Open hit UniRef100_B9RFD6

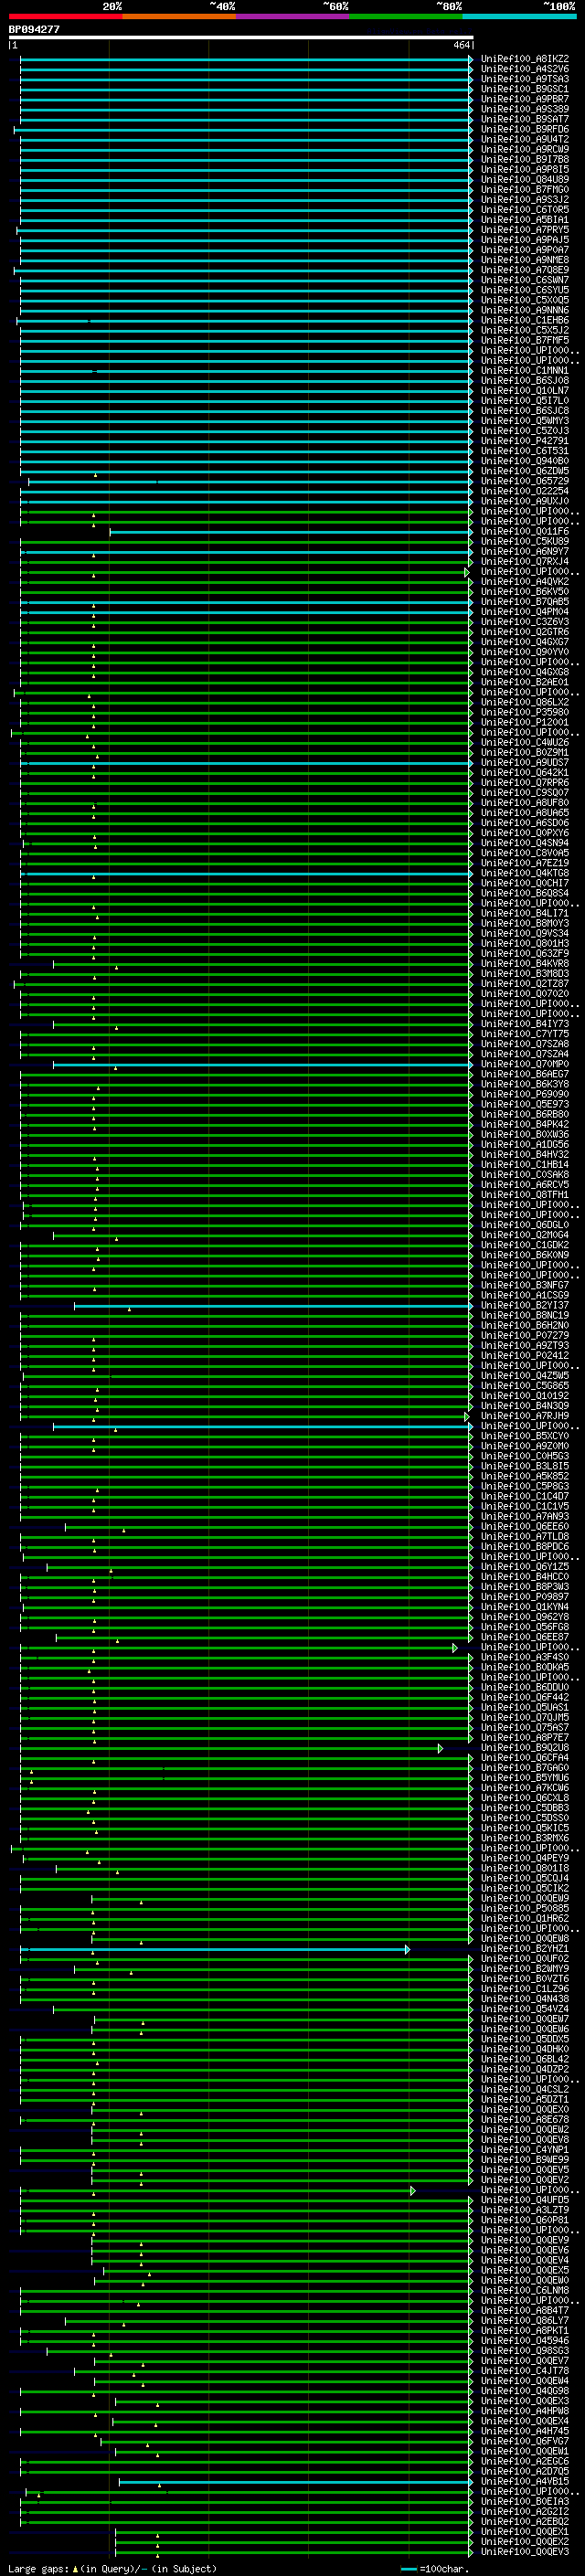524,129
